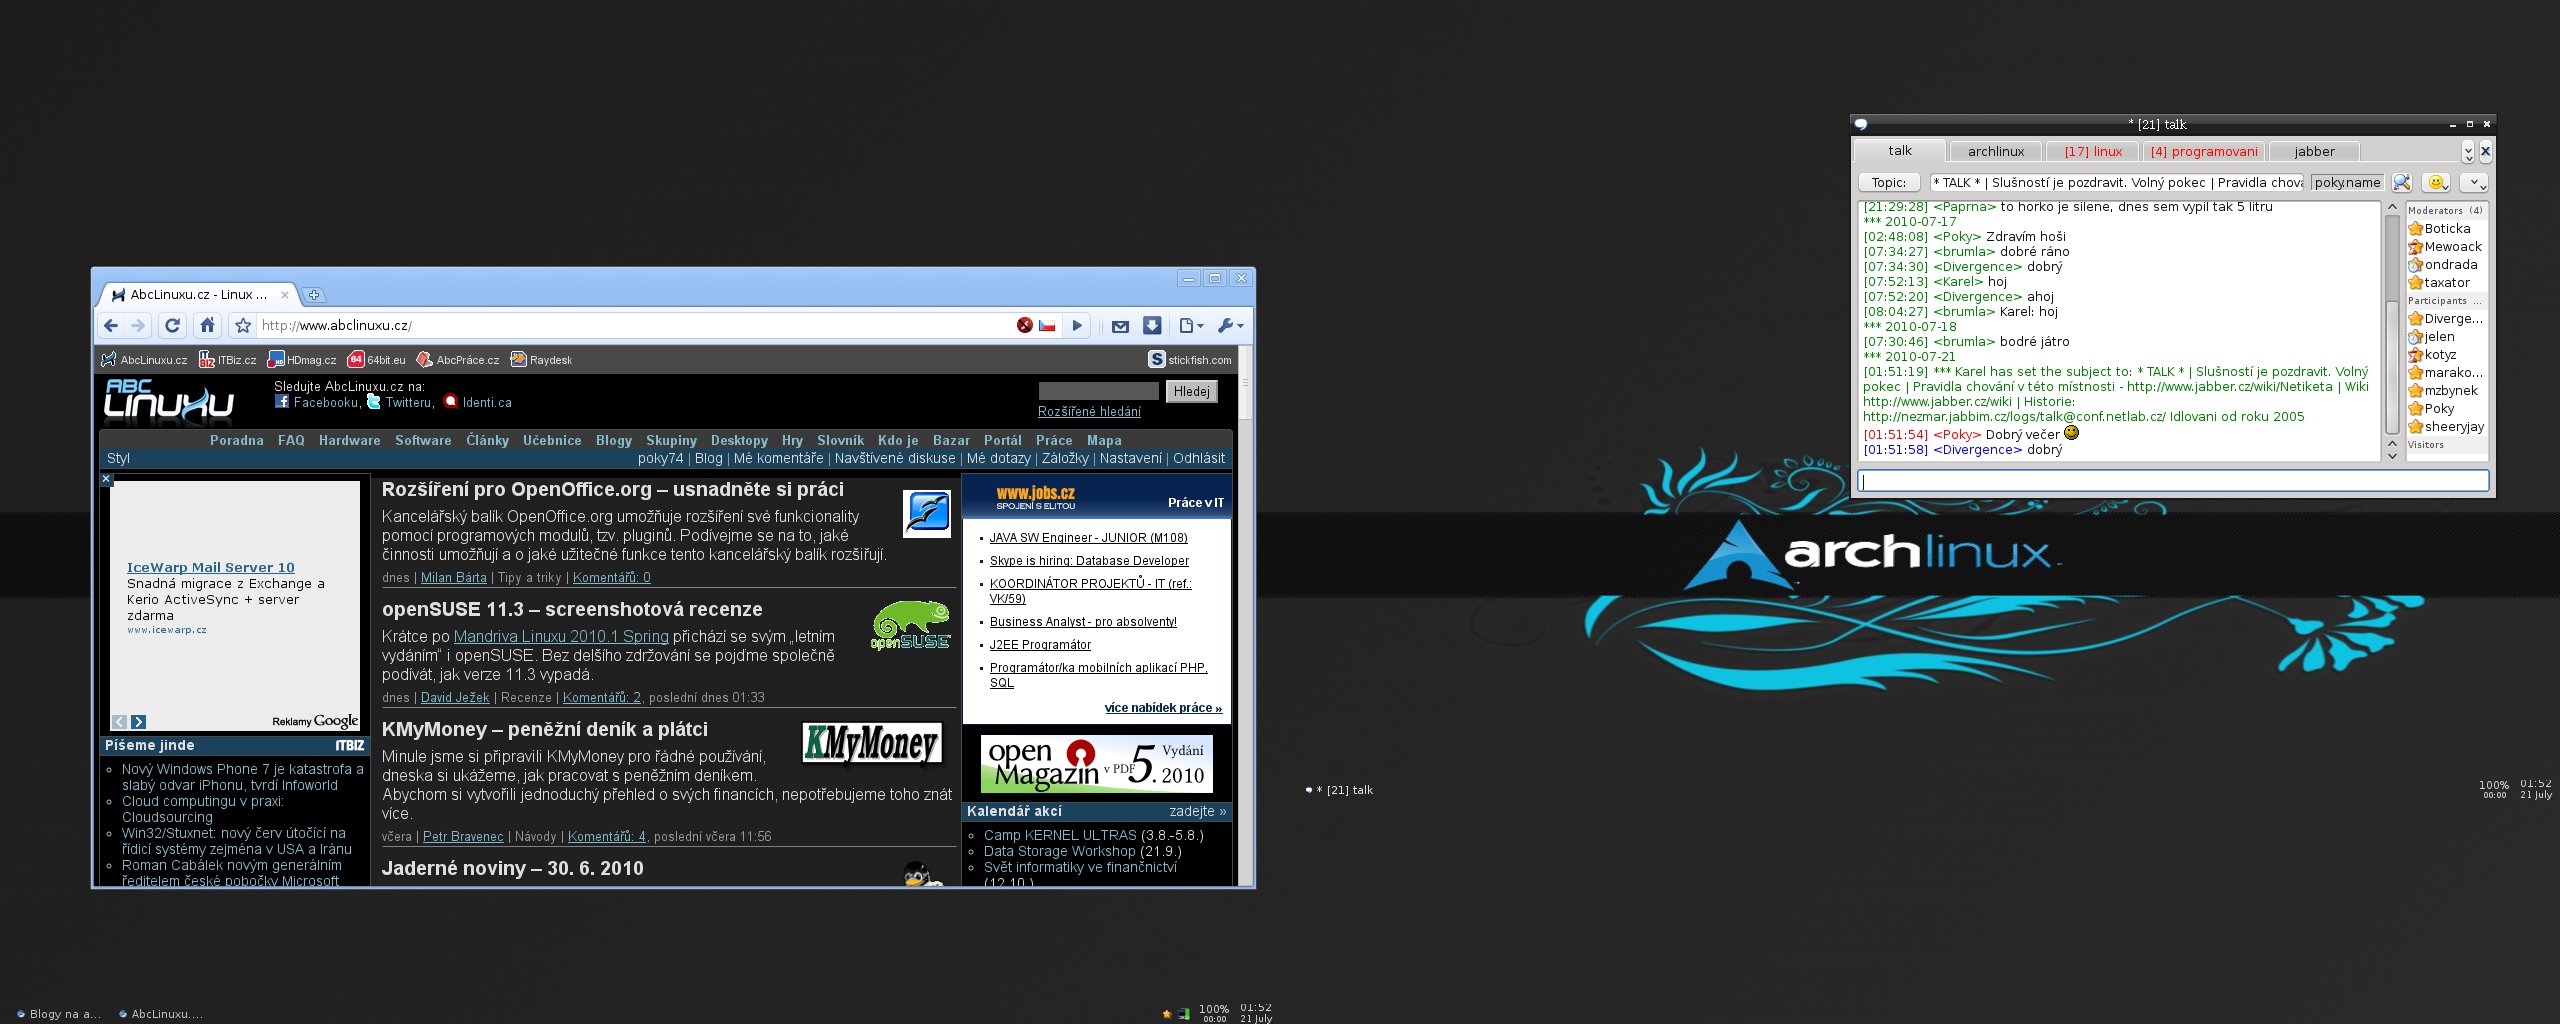Click the next ad arrow in Google ad

click(139, 722)
